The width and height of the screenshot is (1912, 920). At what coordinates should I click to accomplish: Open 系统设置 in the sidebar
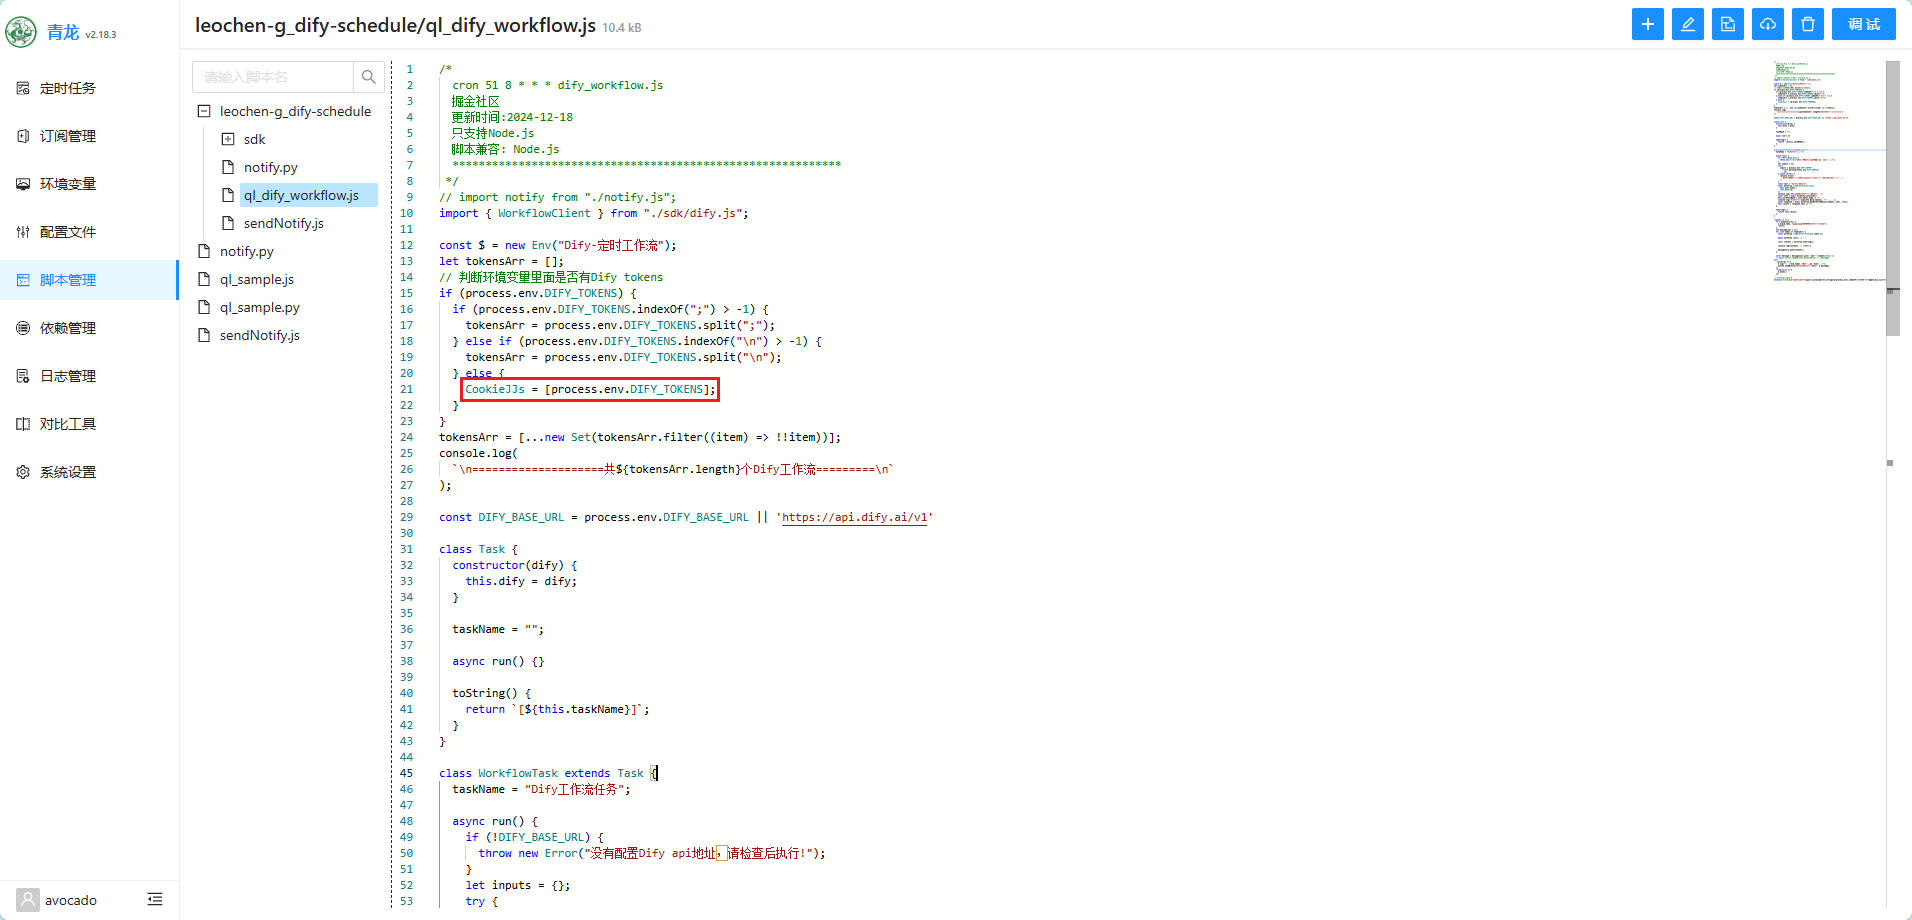tap(68, 472)
